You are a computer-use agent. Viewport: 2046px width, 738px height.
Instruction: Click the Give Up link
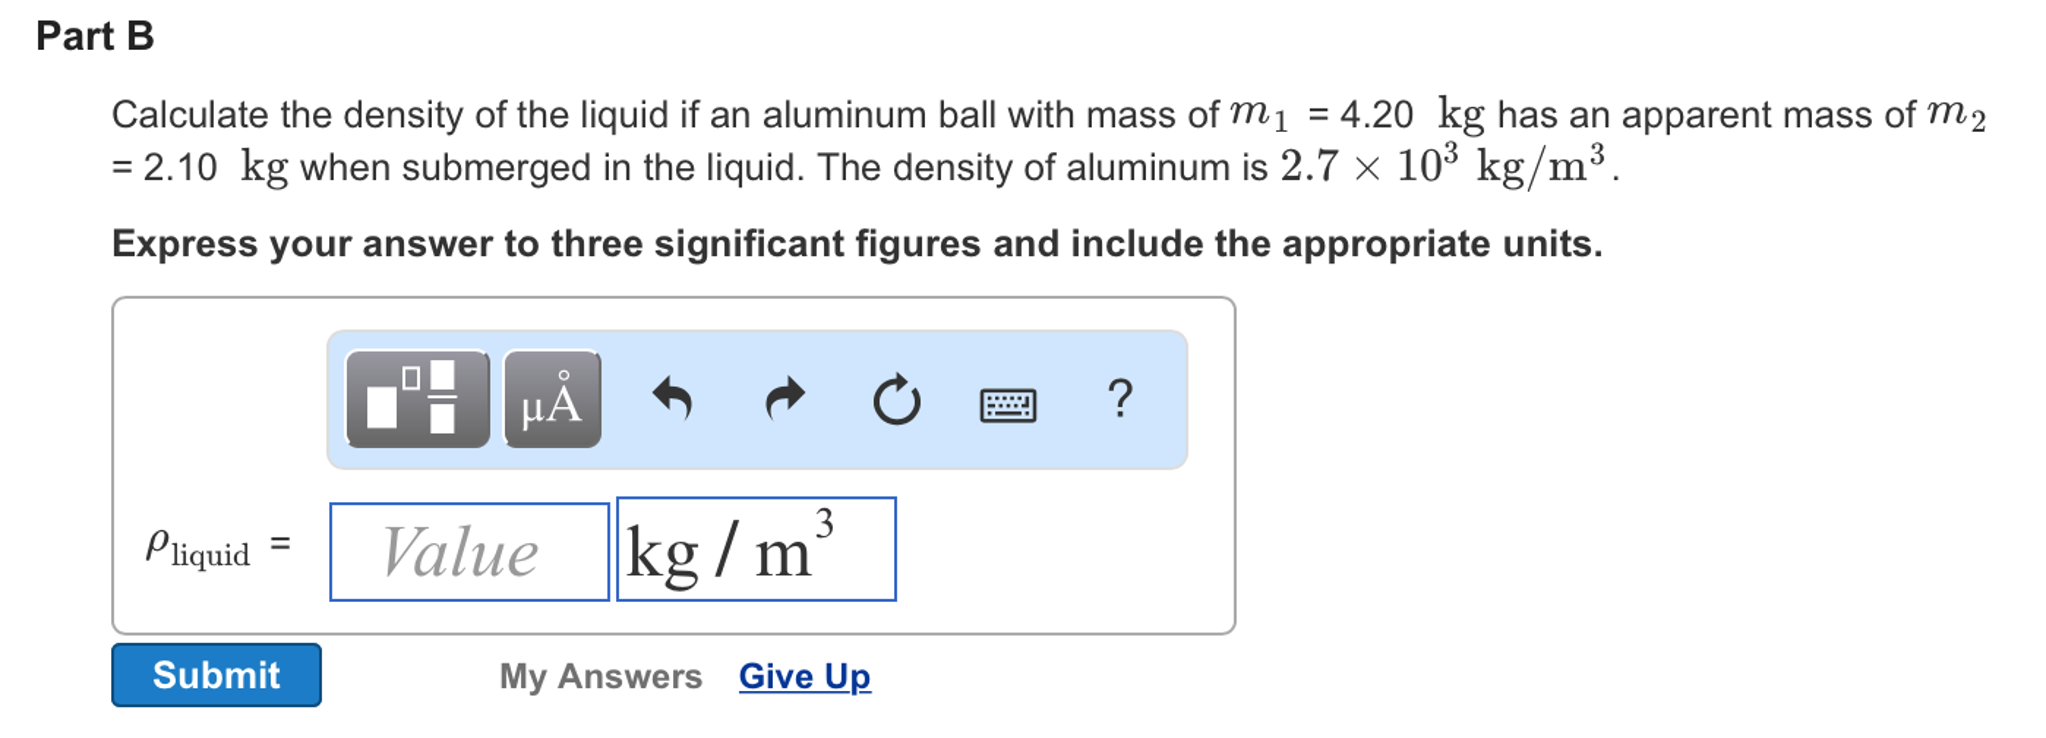click(803, 676)
